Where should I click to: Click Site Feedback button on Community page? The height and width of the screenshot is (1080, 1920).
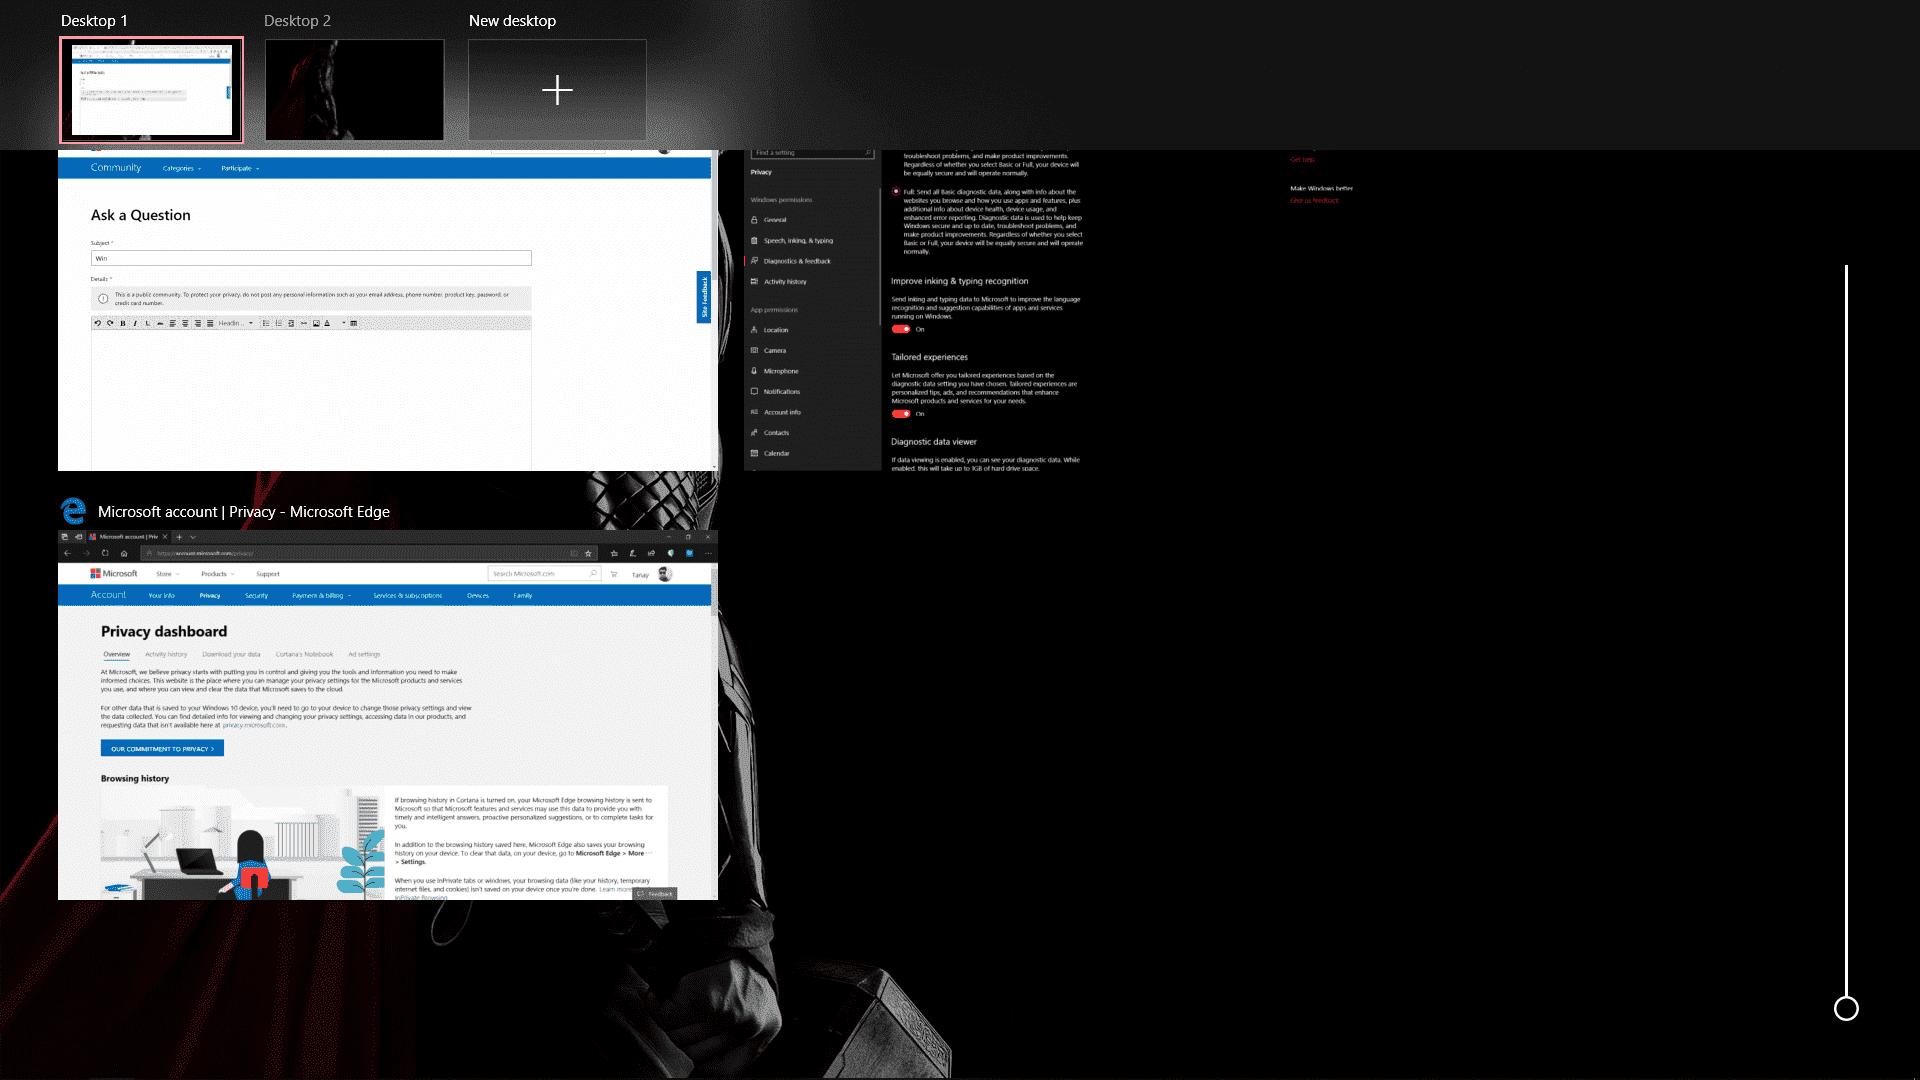[703, 297]
